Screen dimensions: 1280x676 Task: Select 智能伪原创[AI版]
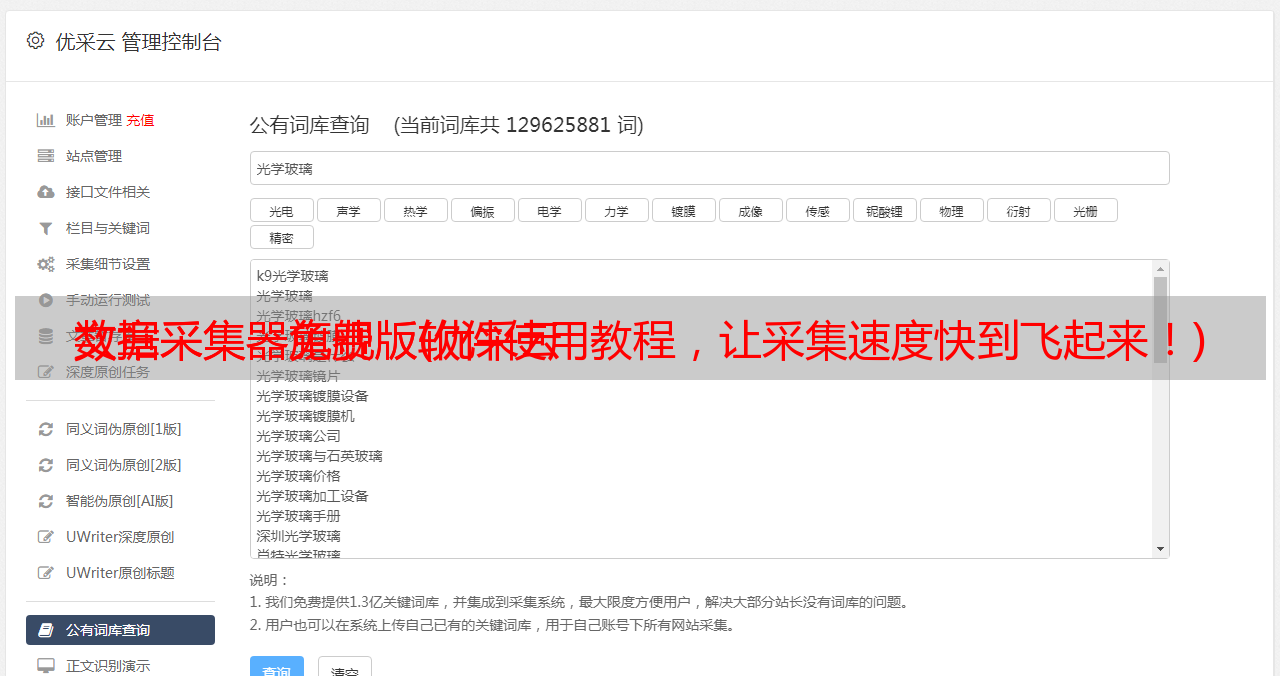click(x=120, y=501)
